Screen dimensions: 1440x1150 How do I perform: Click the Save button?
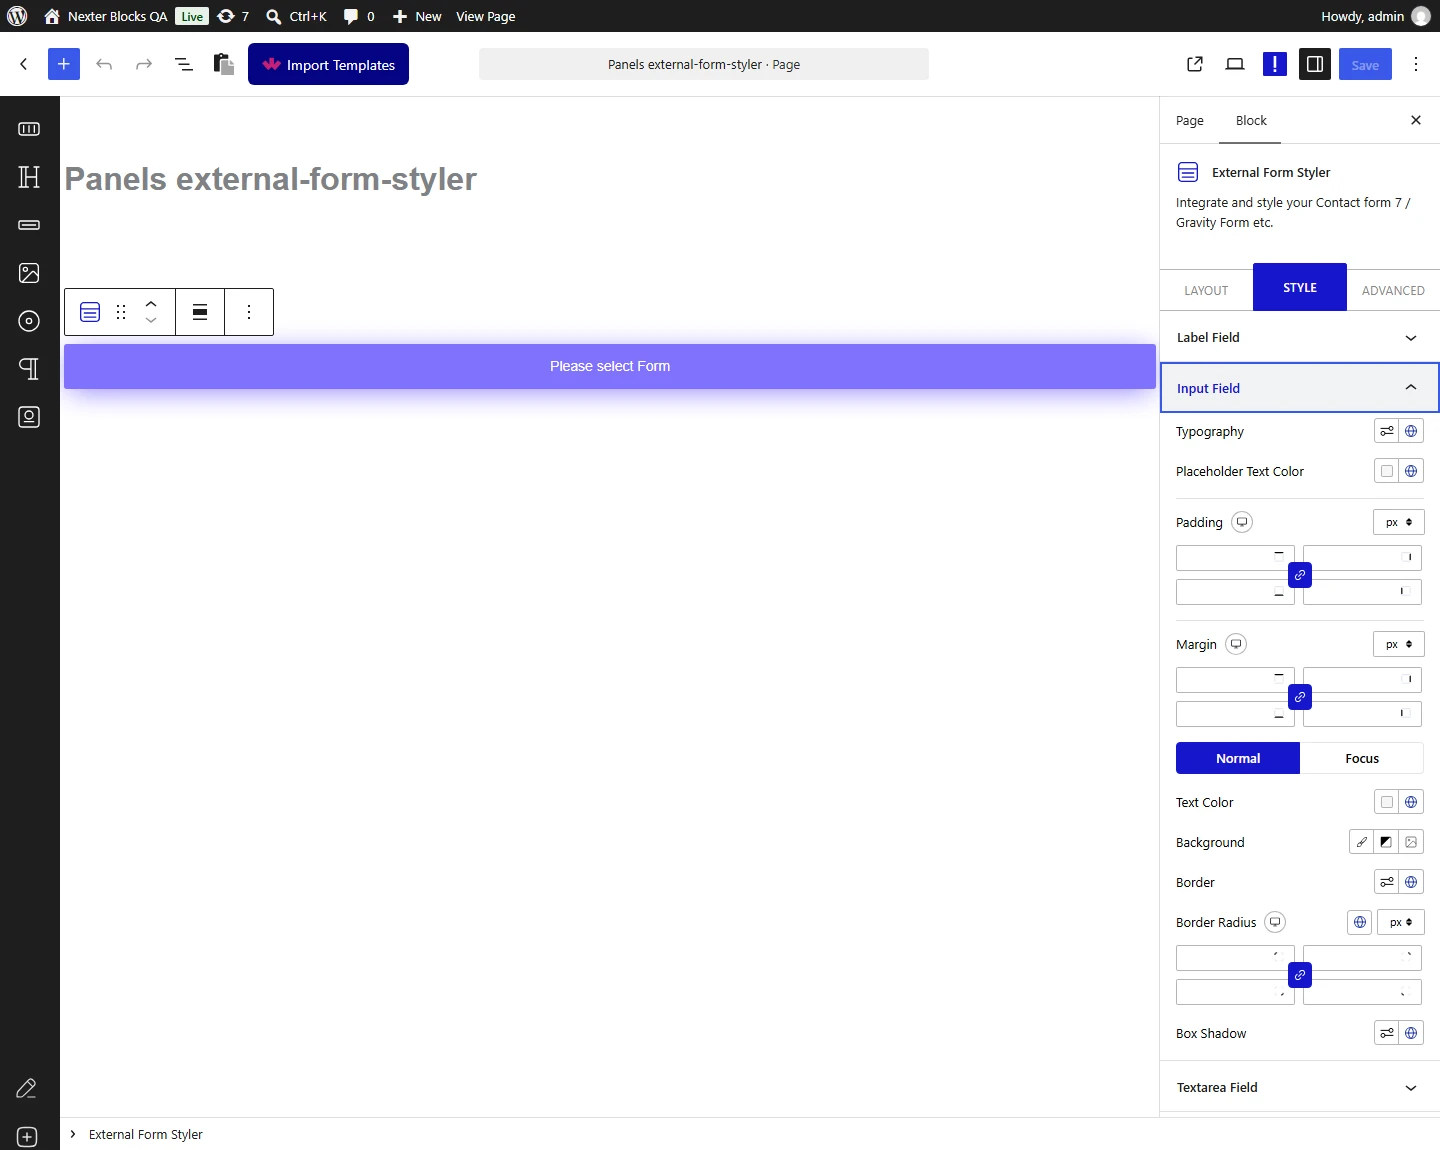tap(1365, 64)
